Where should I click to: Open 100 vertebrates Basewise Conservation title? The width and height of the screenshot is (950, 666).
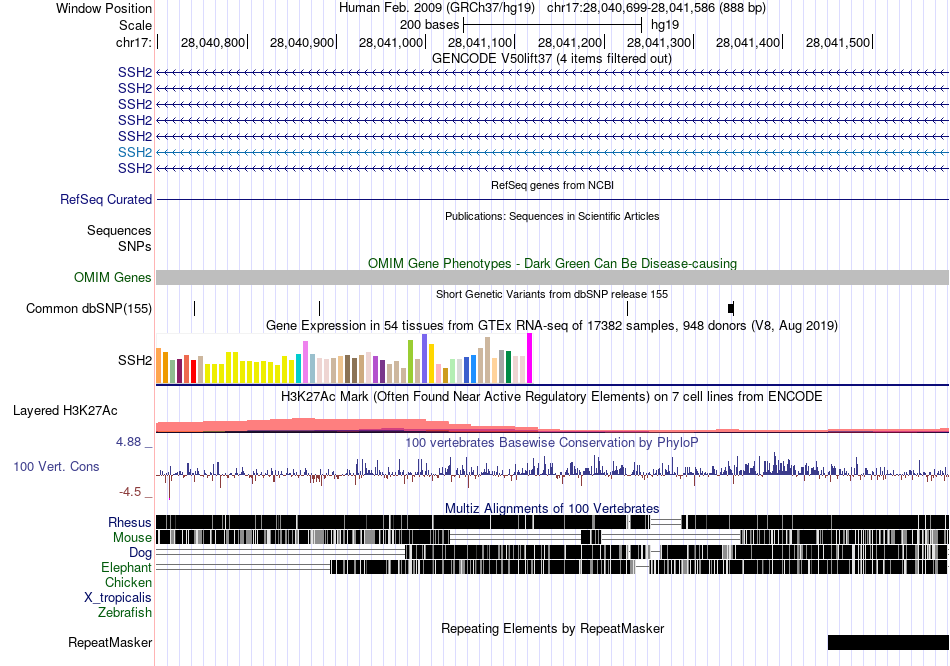pyautogui.click(x=552, y=443)
